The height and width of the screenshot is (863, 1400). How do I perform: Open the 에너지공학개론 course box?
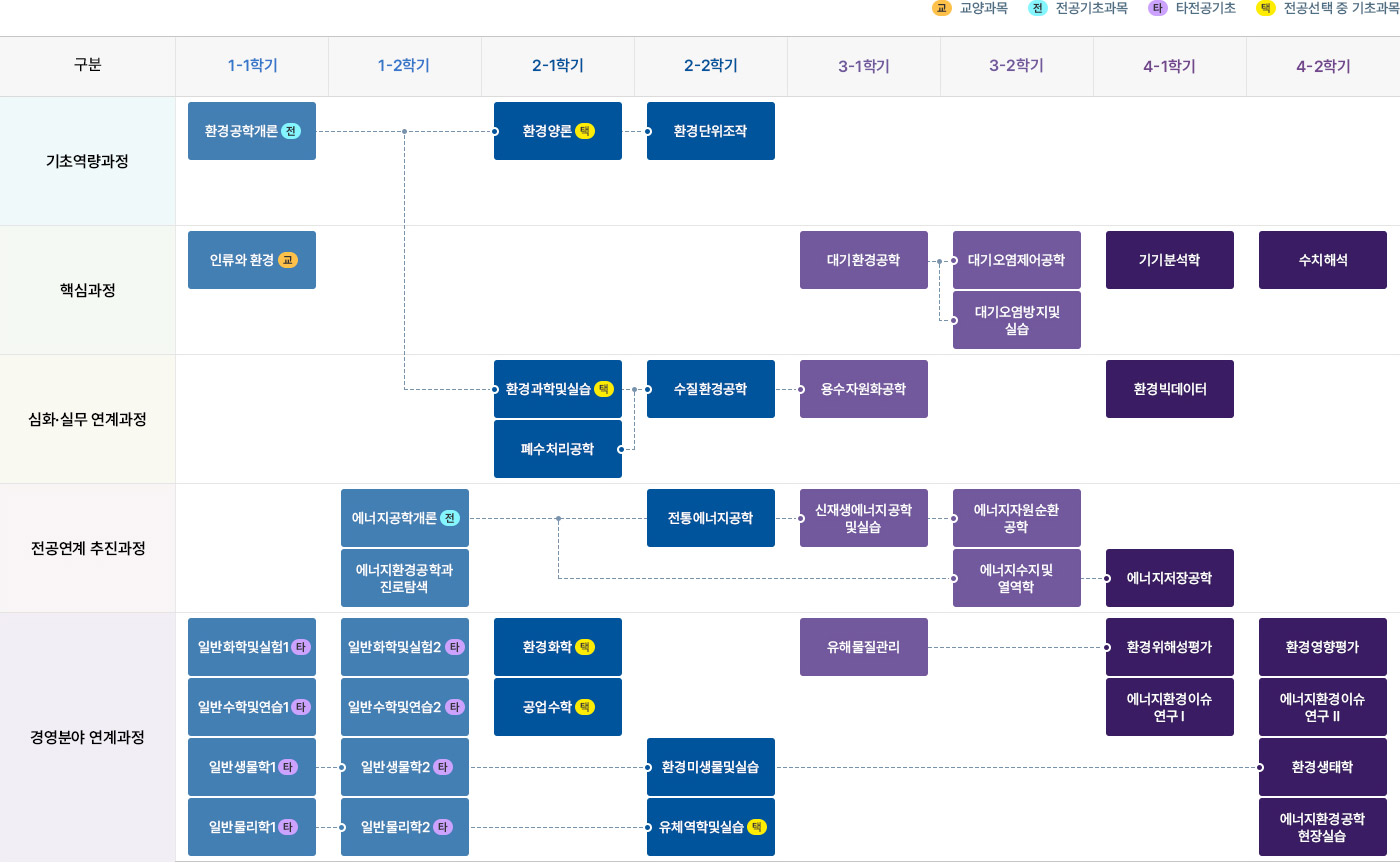tap(405, 518)
